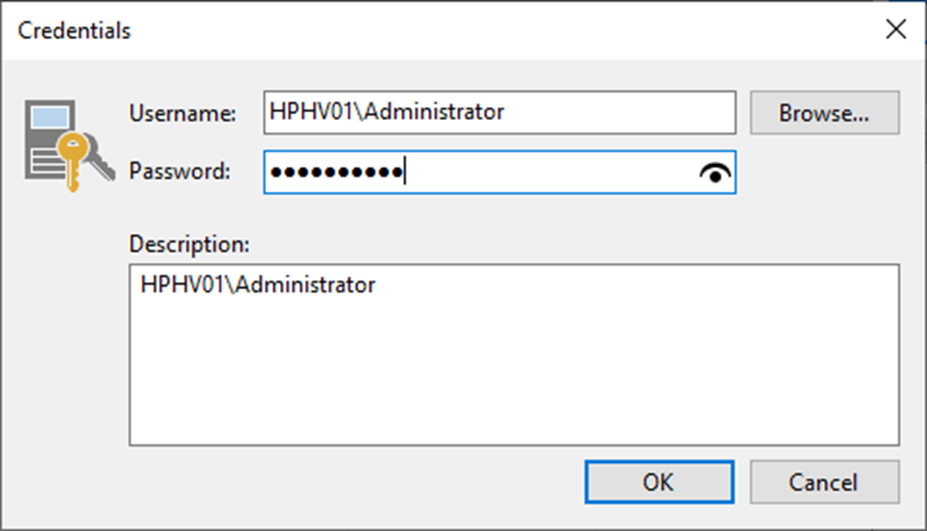Click inside the Description text area
The image size is (927, 531).
click(x=514, y=355)
